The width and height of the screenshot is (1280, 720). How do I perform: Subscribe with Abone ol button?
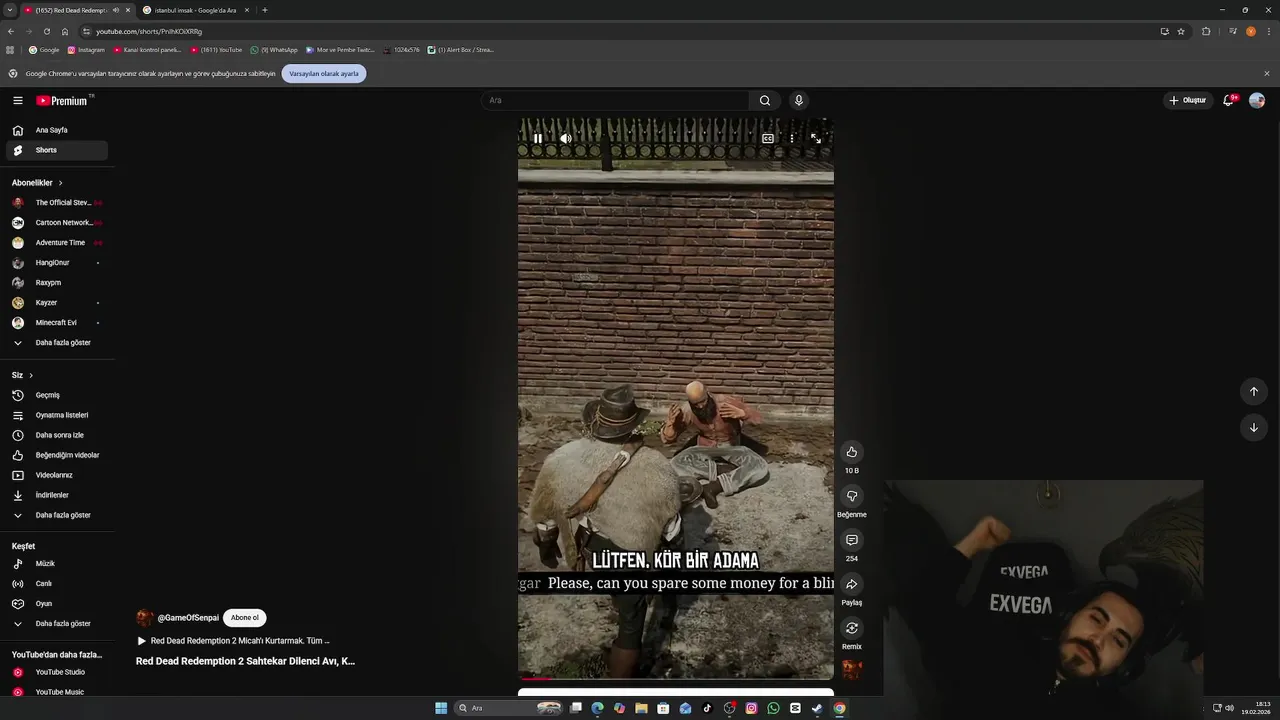(x=245, y=618)
